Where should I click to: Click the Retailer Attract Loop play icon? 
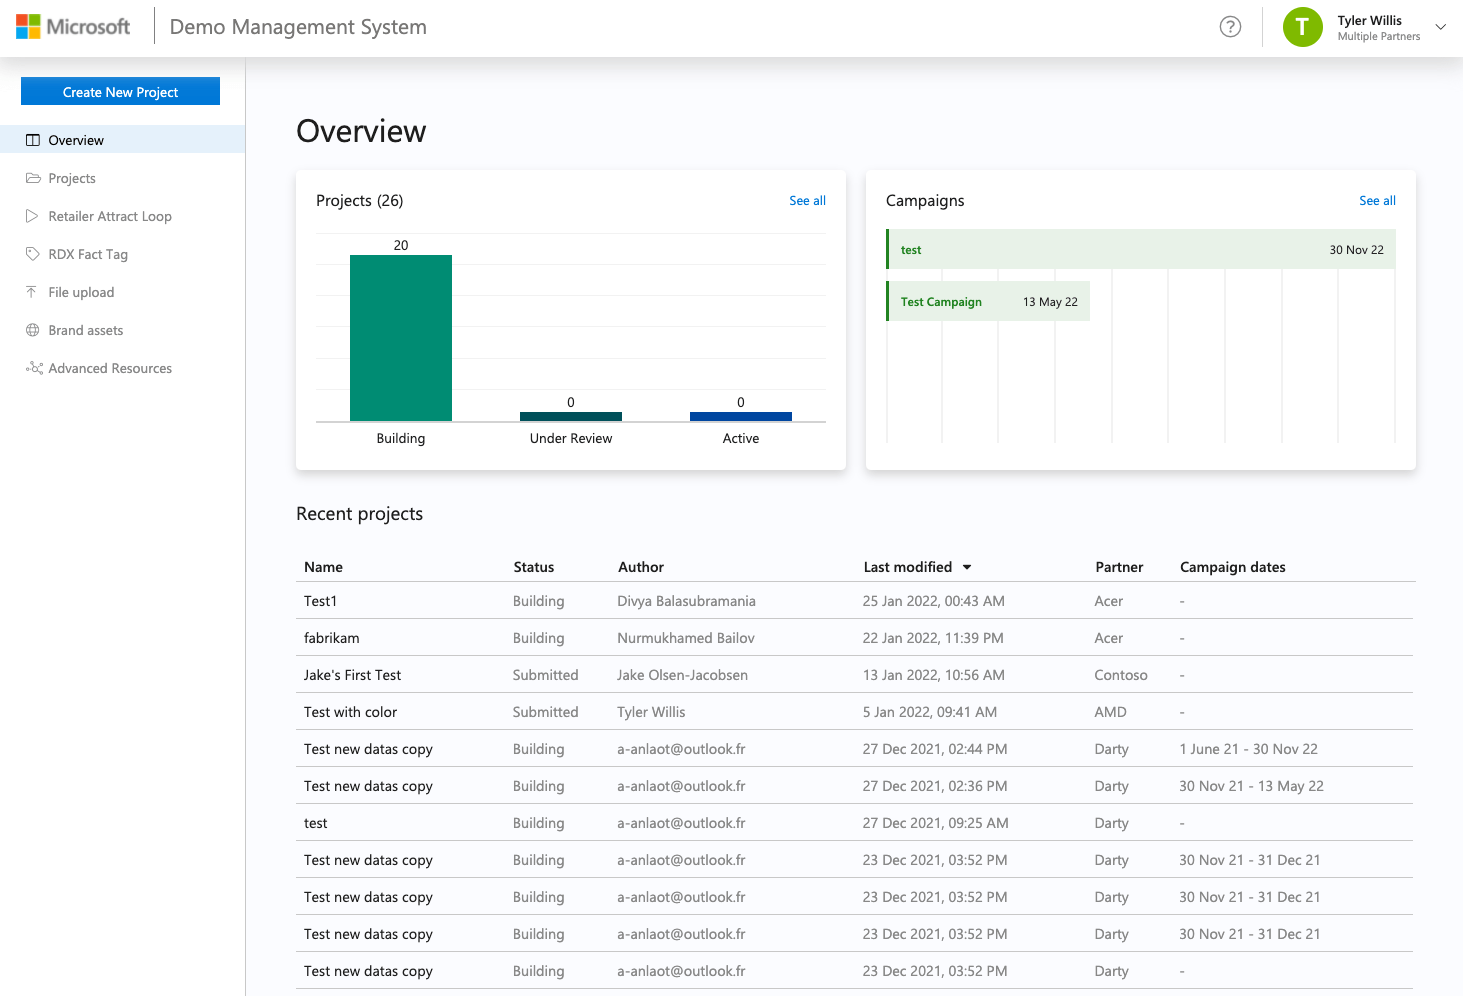pos(33,216)
